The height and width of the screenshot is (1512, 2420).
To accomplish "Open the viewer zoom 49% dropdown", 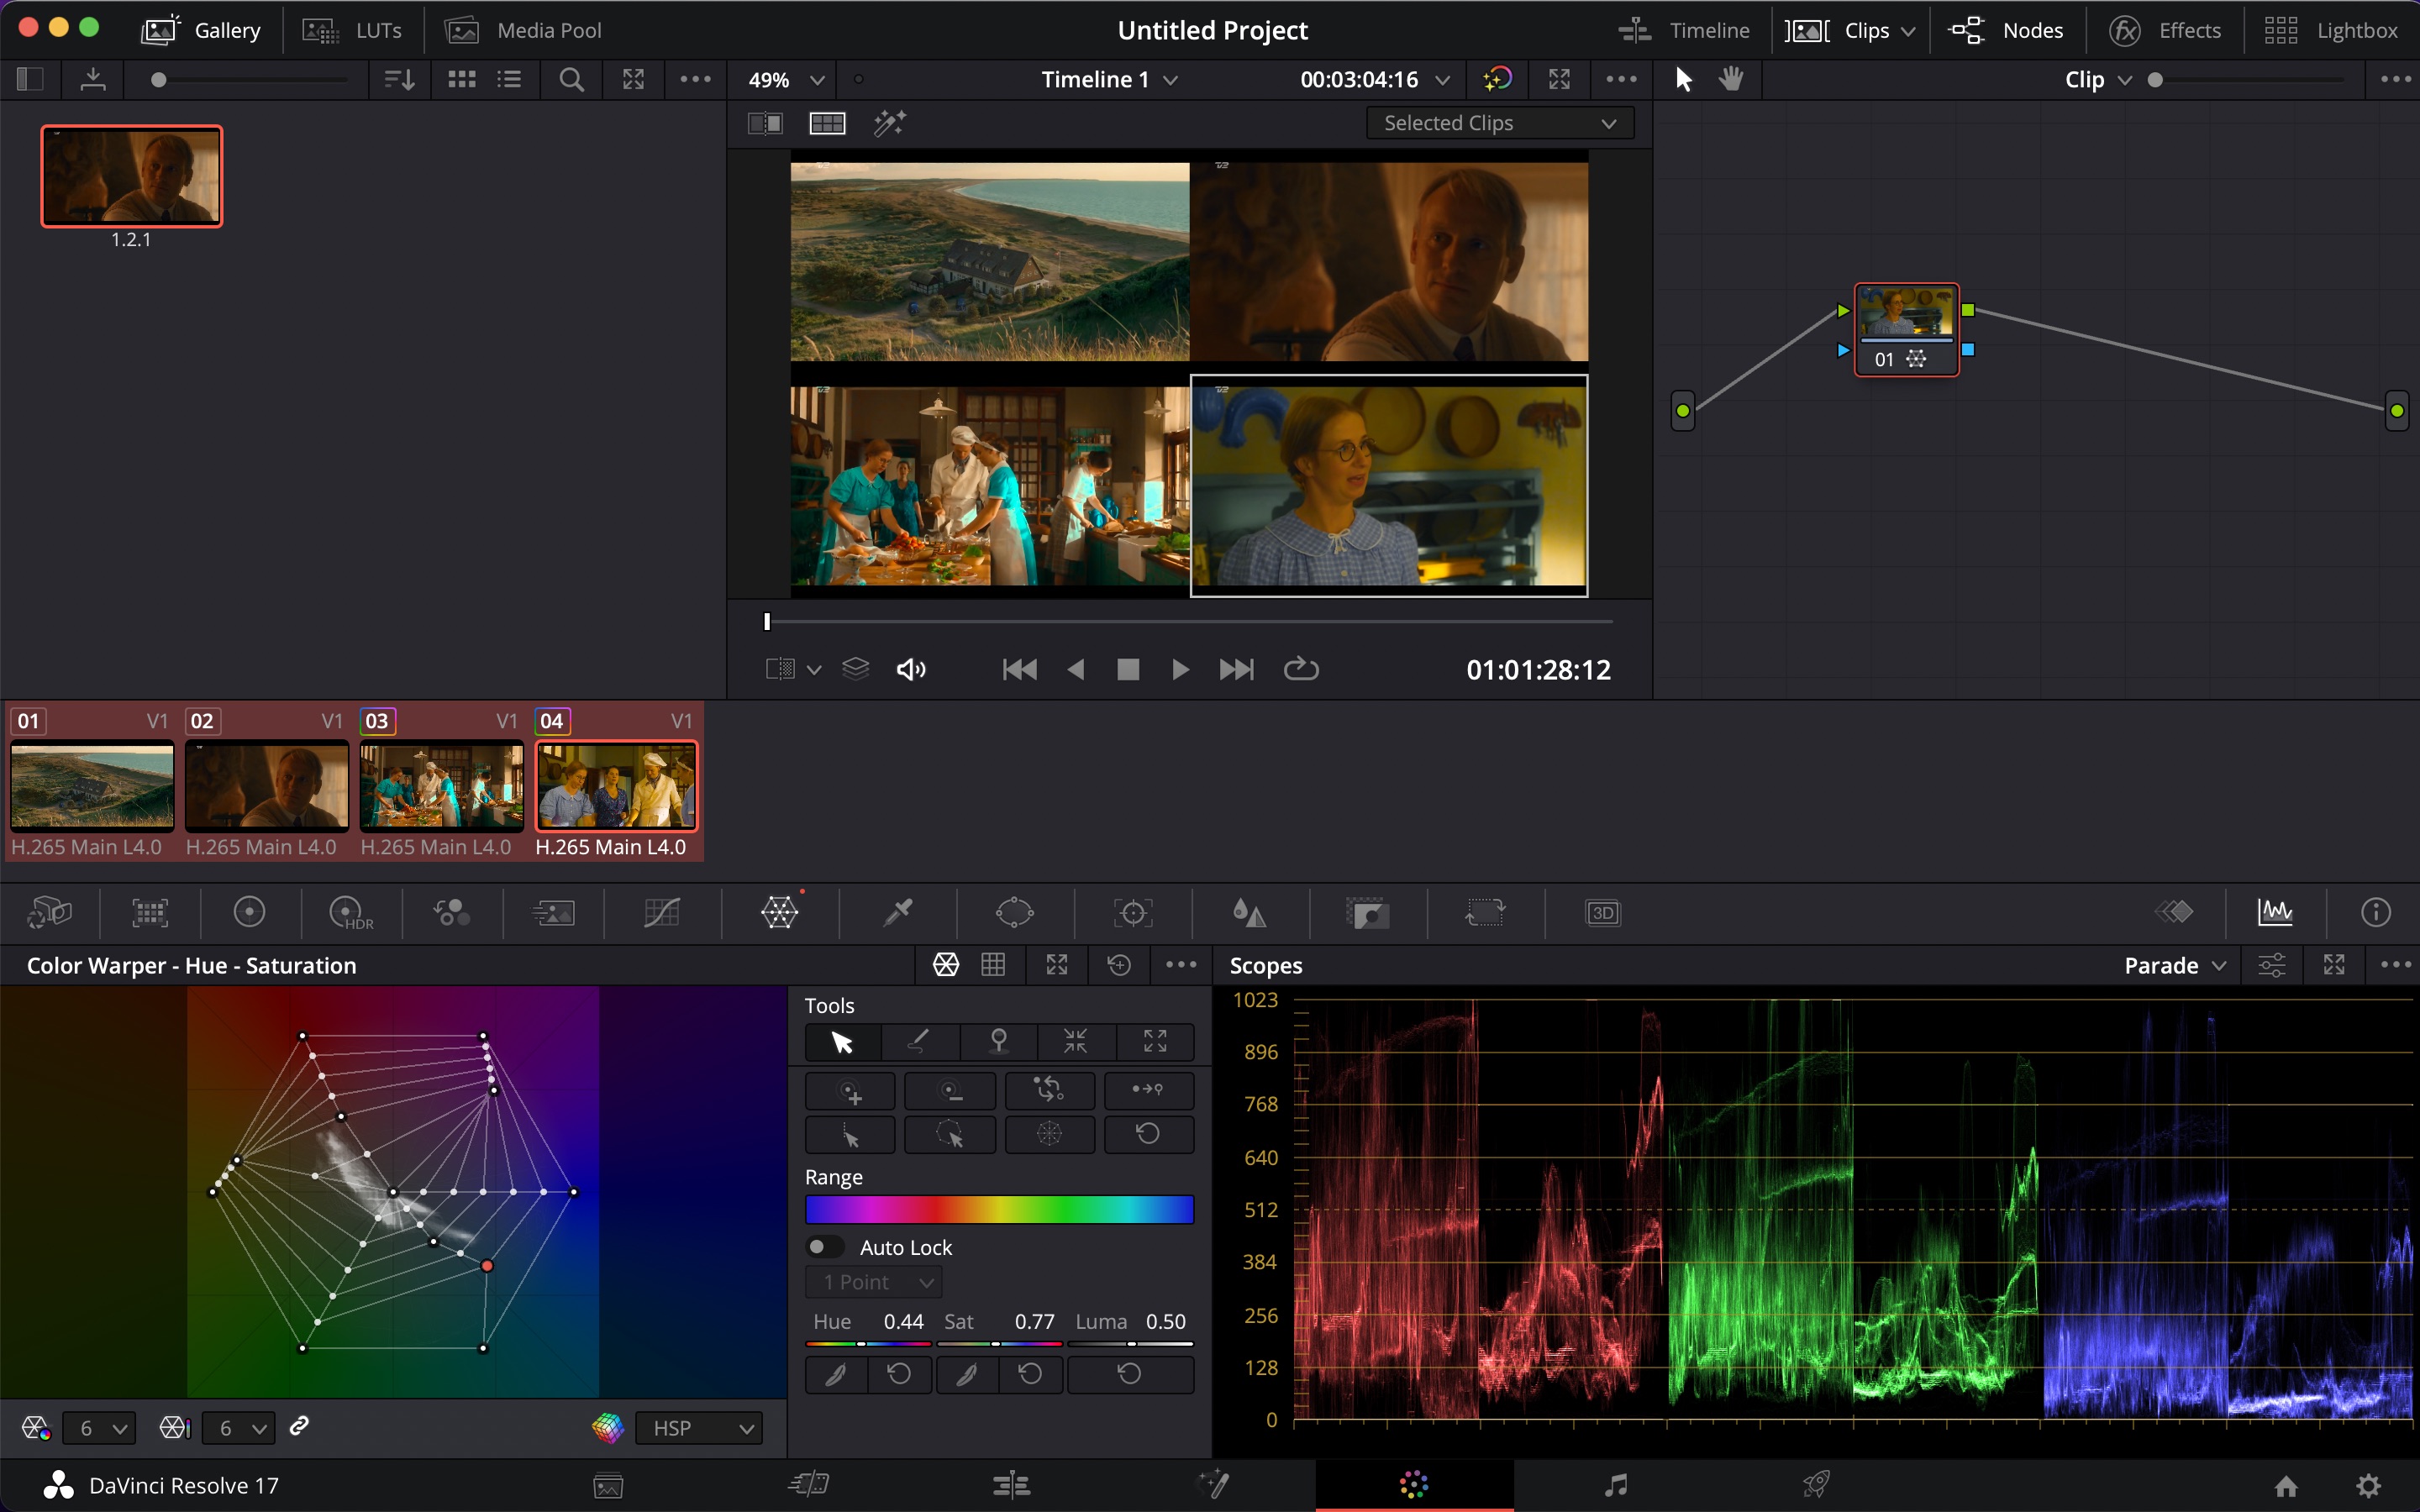I will (x=787, y=79).
